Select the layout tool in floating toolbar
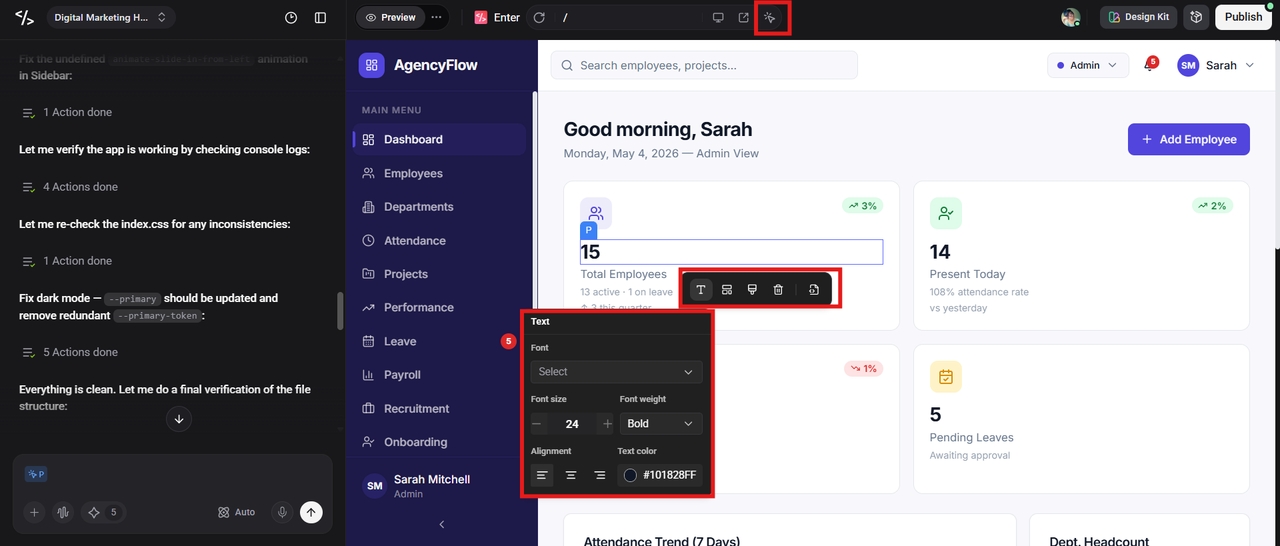 (x=727, y=290)
